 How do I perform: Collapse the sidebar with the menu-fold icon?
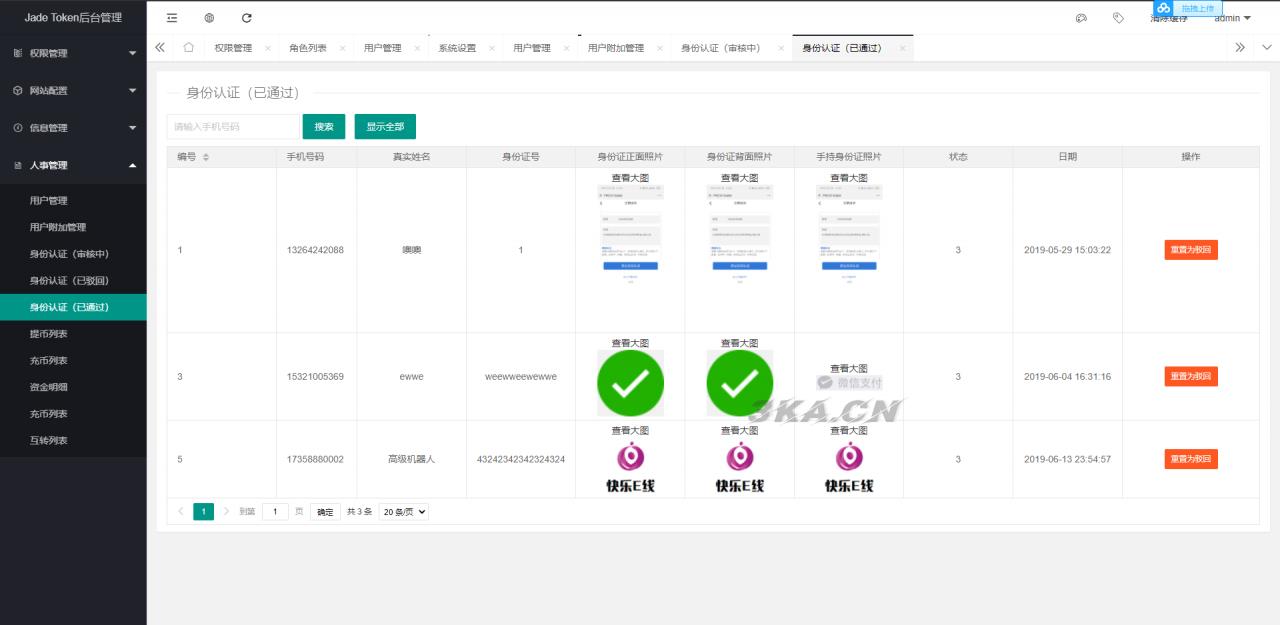pos(172,18)
